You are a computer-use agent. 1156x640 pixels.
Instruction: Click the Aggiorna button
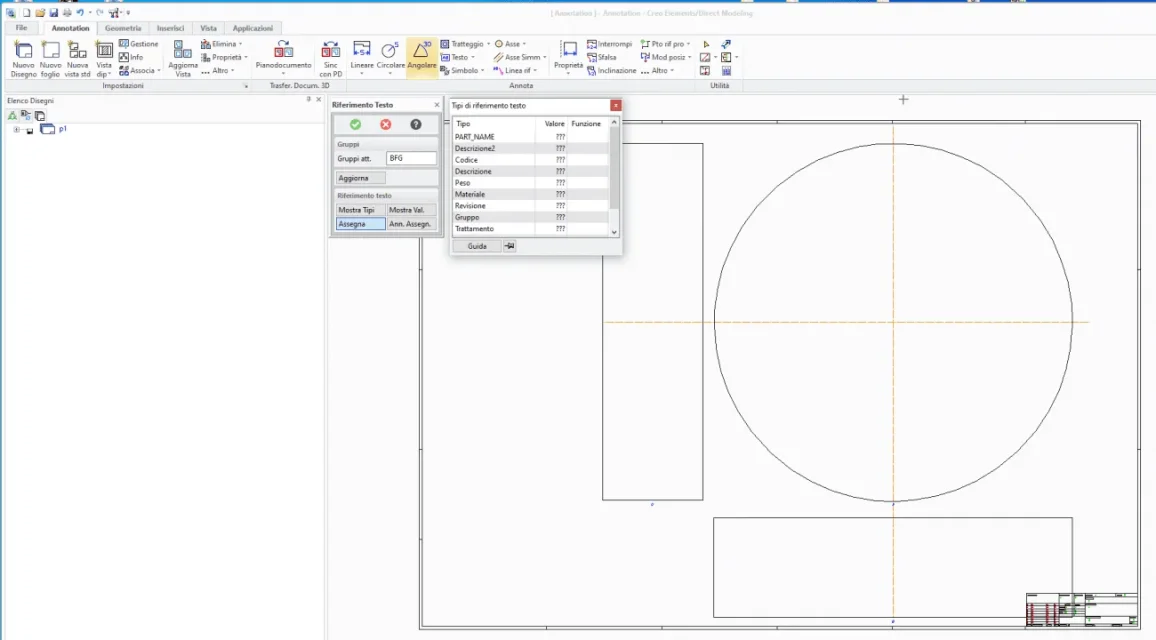361,178
